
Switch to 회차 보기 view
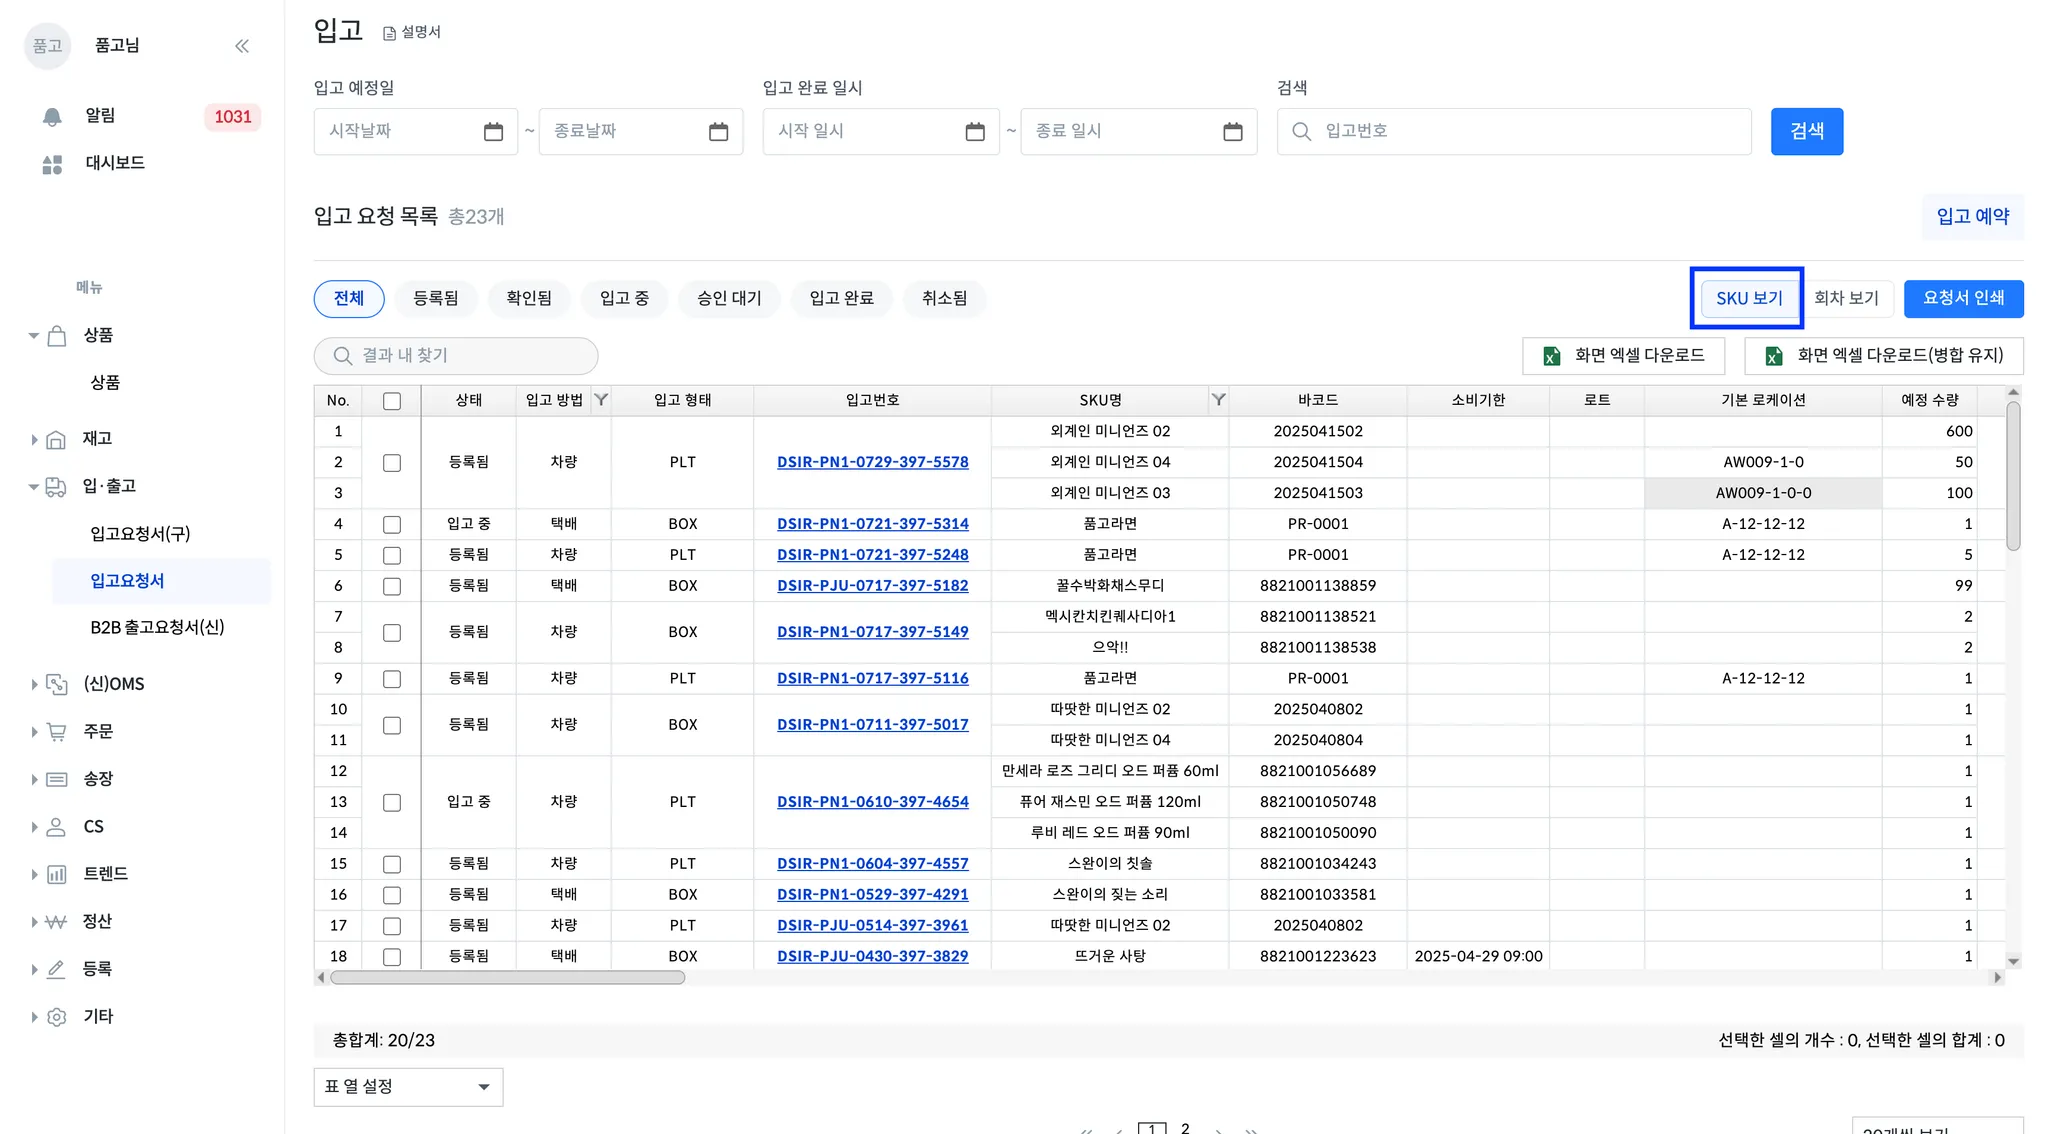1846,299
